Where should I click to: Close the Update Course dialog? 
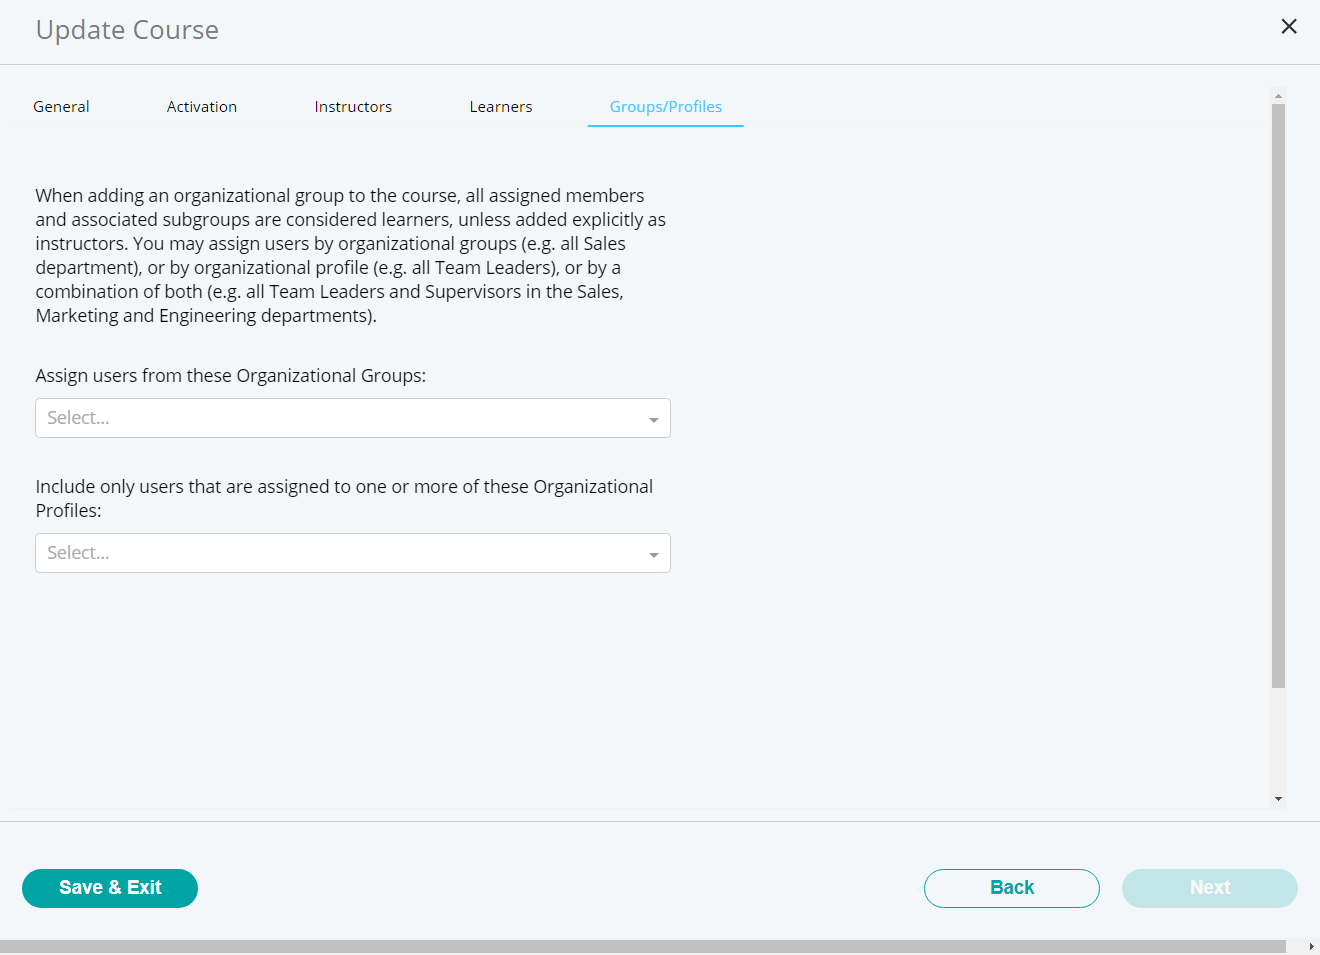(x=1289, y=27)
